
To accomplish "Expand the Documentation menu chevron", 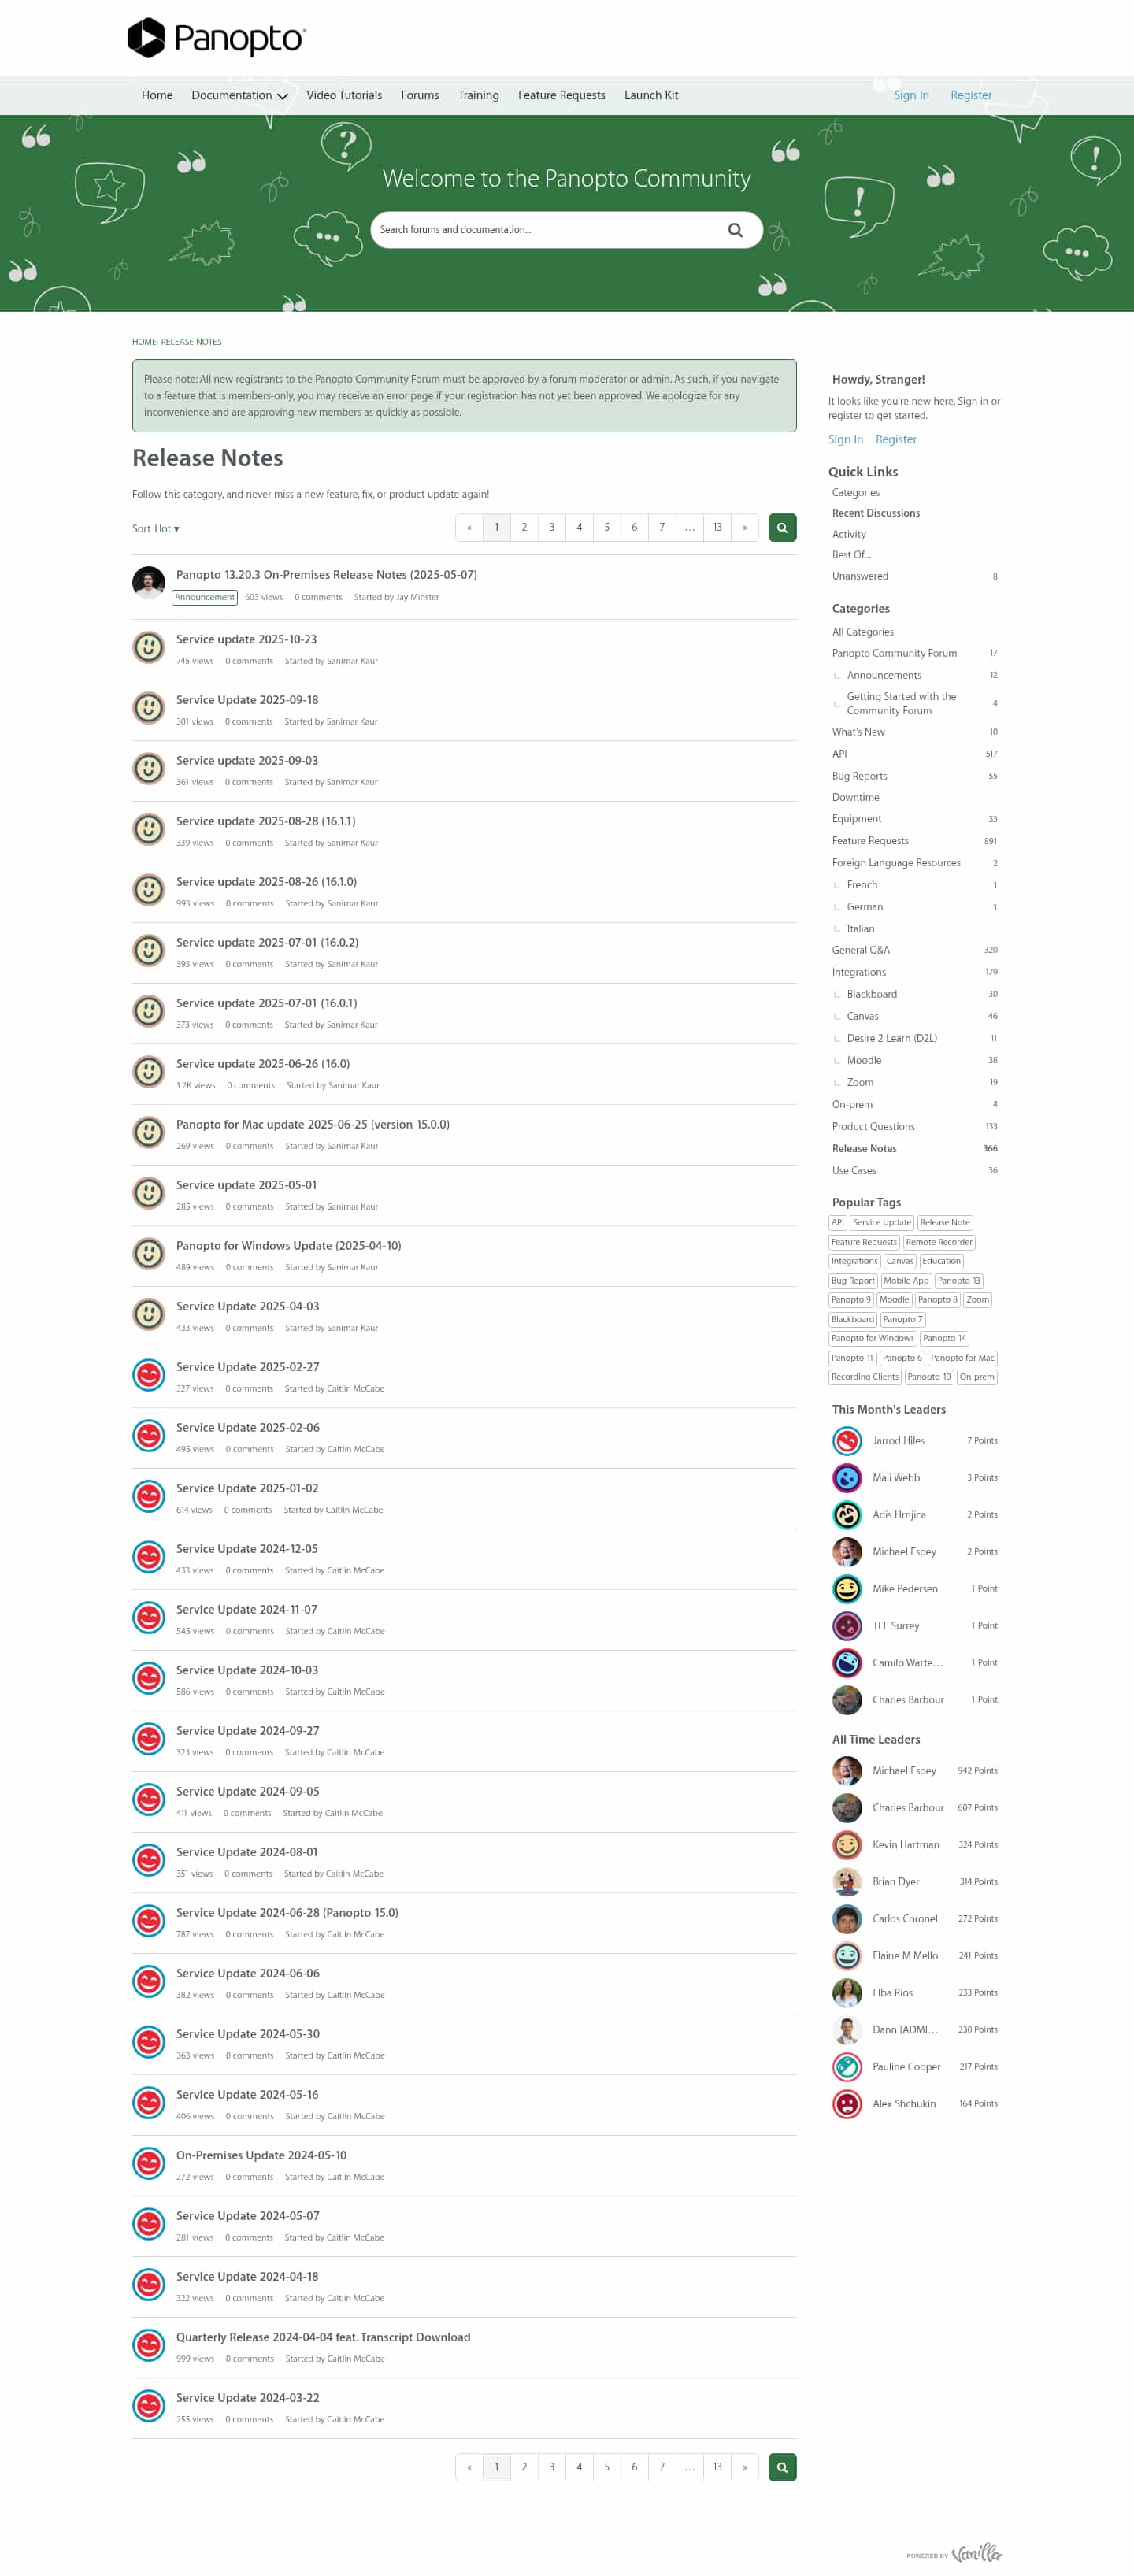I will (283, 96).
